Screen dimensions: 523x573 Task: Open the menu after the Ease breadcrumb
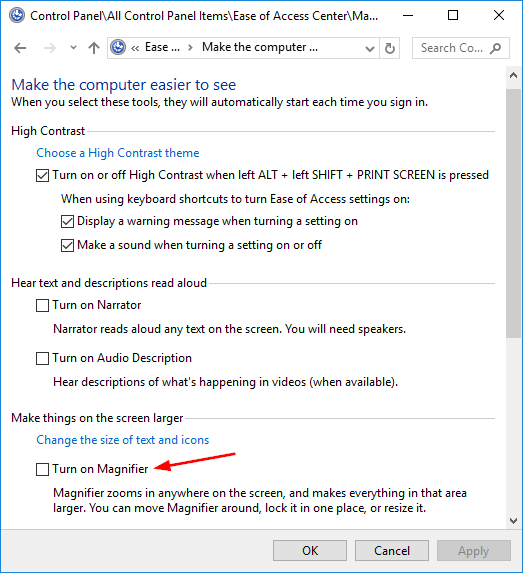[x=190, y=48]
